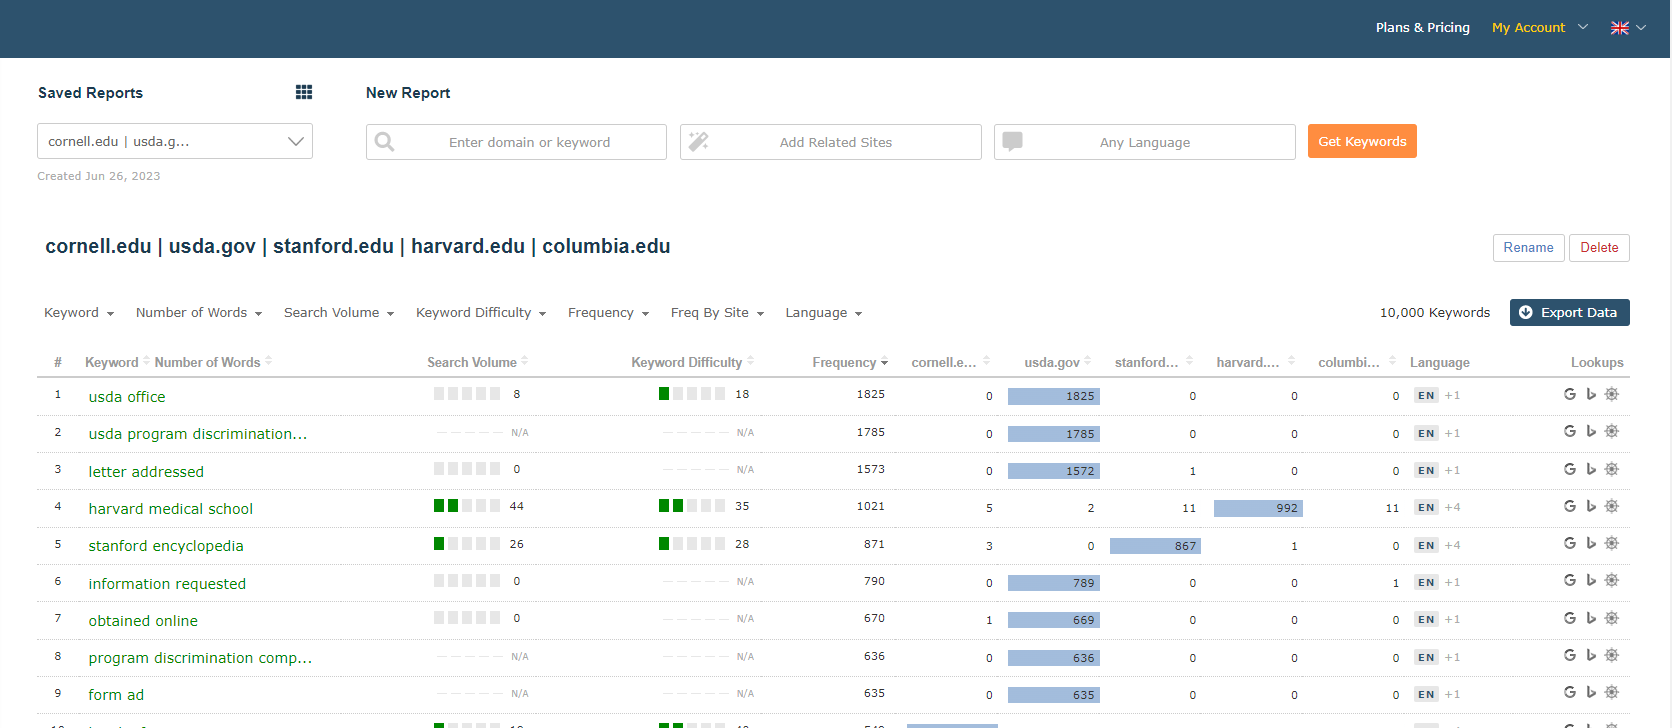Focus the 'Enter domain or keyword' field

(529, 142)
